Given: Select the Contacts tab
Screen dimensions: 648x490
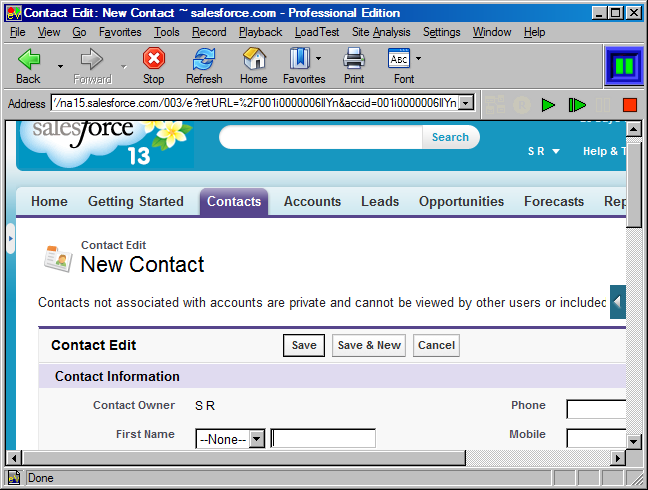Looking at the screenshot, I should [x=234, y=201].
